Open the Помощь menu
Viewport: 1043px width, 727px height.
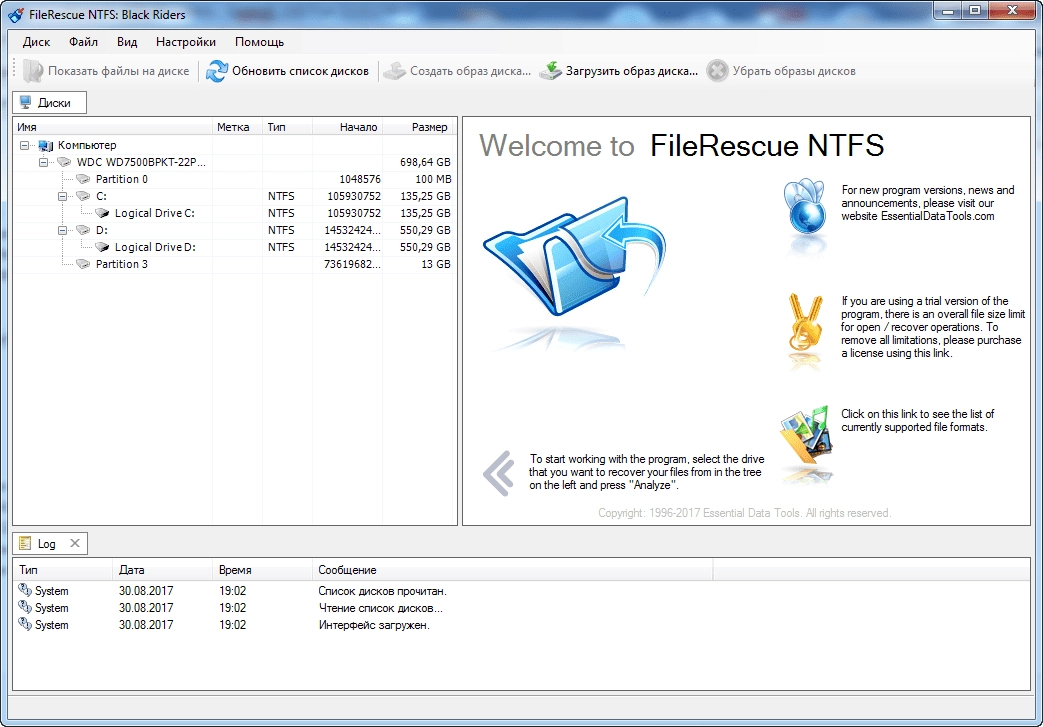(x=259, y=42)
